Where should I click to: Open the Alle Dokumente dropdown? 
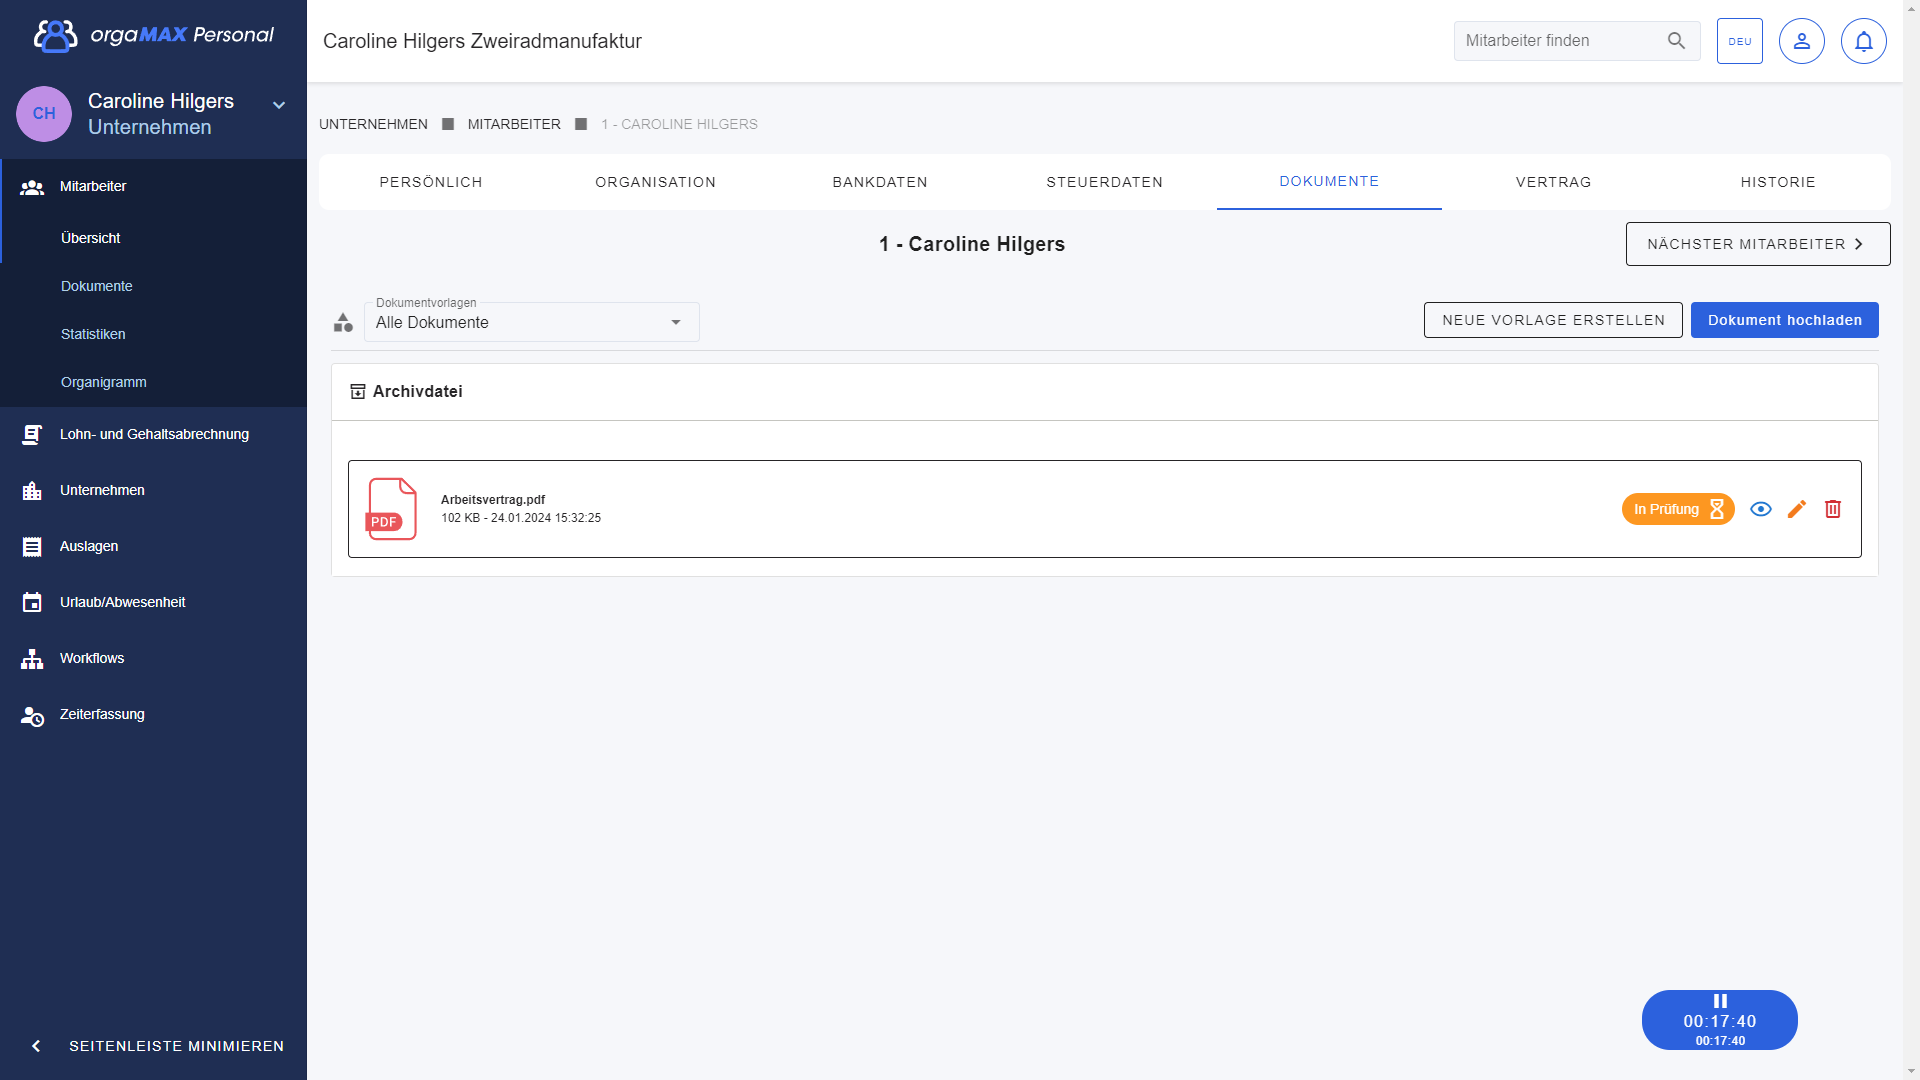click(x=531, y=322)
